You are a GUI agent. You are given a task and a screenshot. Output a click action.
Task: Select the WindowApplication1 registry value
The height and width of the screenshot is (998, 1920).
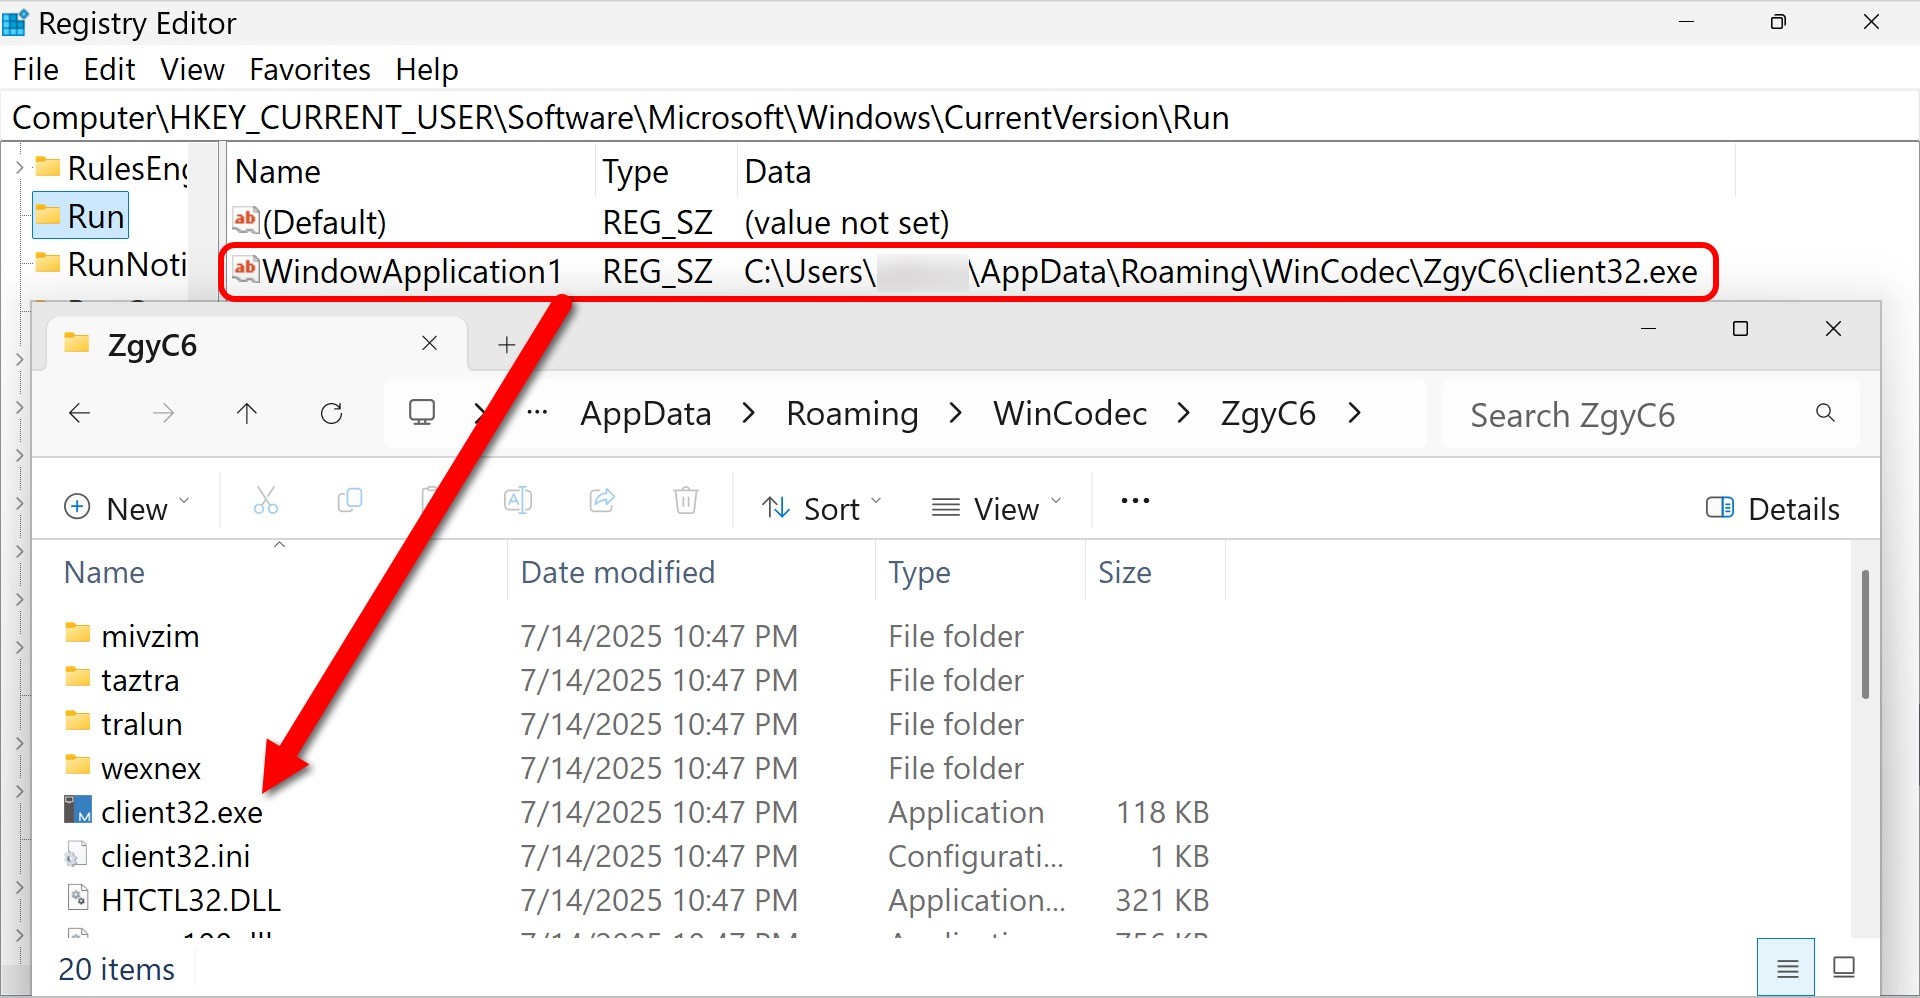412,271
